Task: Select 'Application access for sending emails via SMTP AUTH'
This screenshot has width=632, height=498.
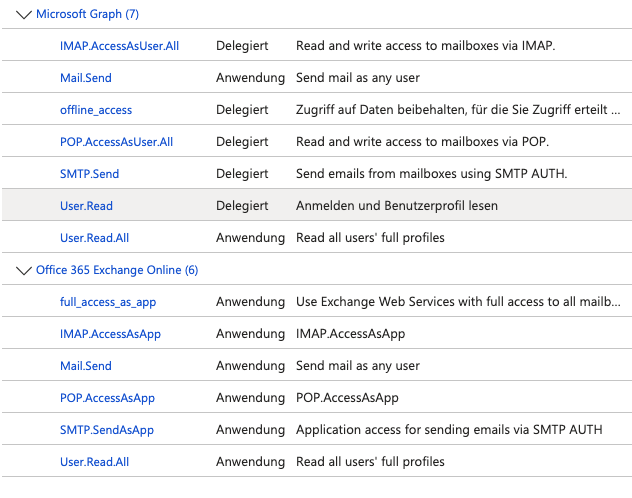Action: click(x=449, y=430)
